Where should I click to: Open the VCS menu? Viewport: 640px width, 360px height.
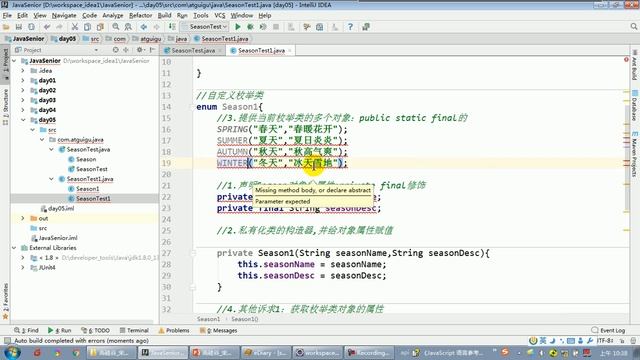click(x=220, y=16)
